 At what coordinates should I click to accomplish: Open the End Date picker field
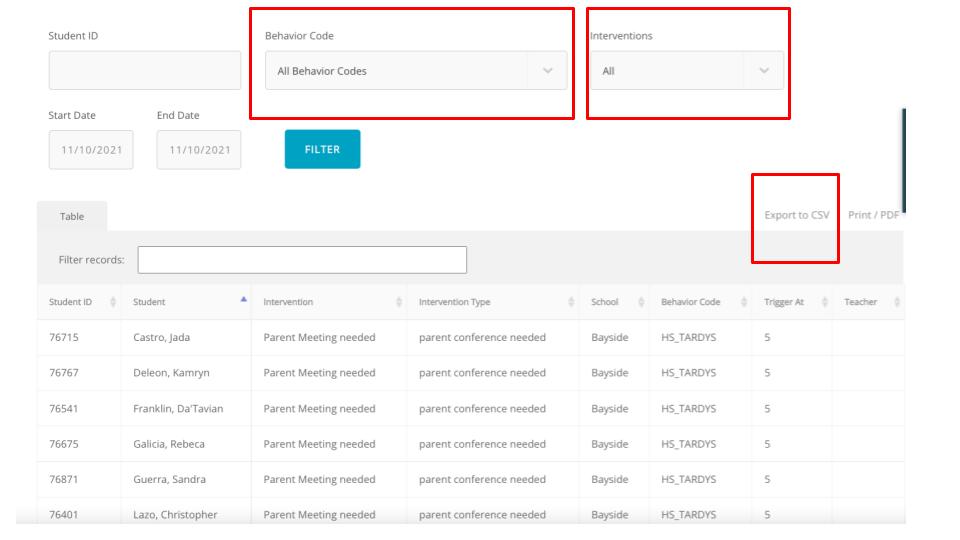click(199, 150)
